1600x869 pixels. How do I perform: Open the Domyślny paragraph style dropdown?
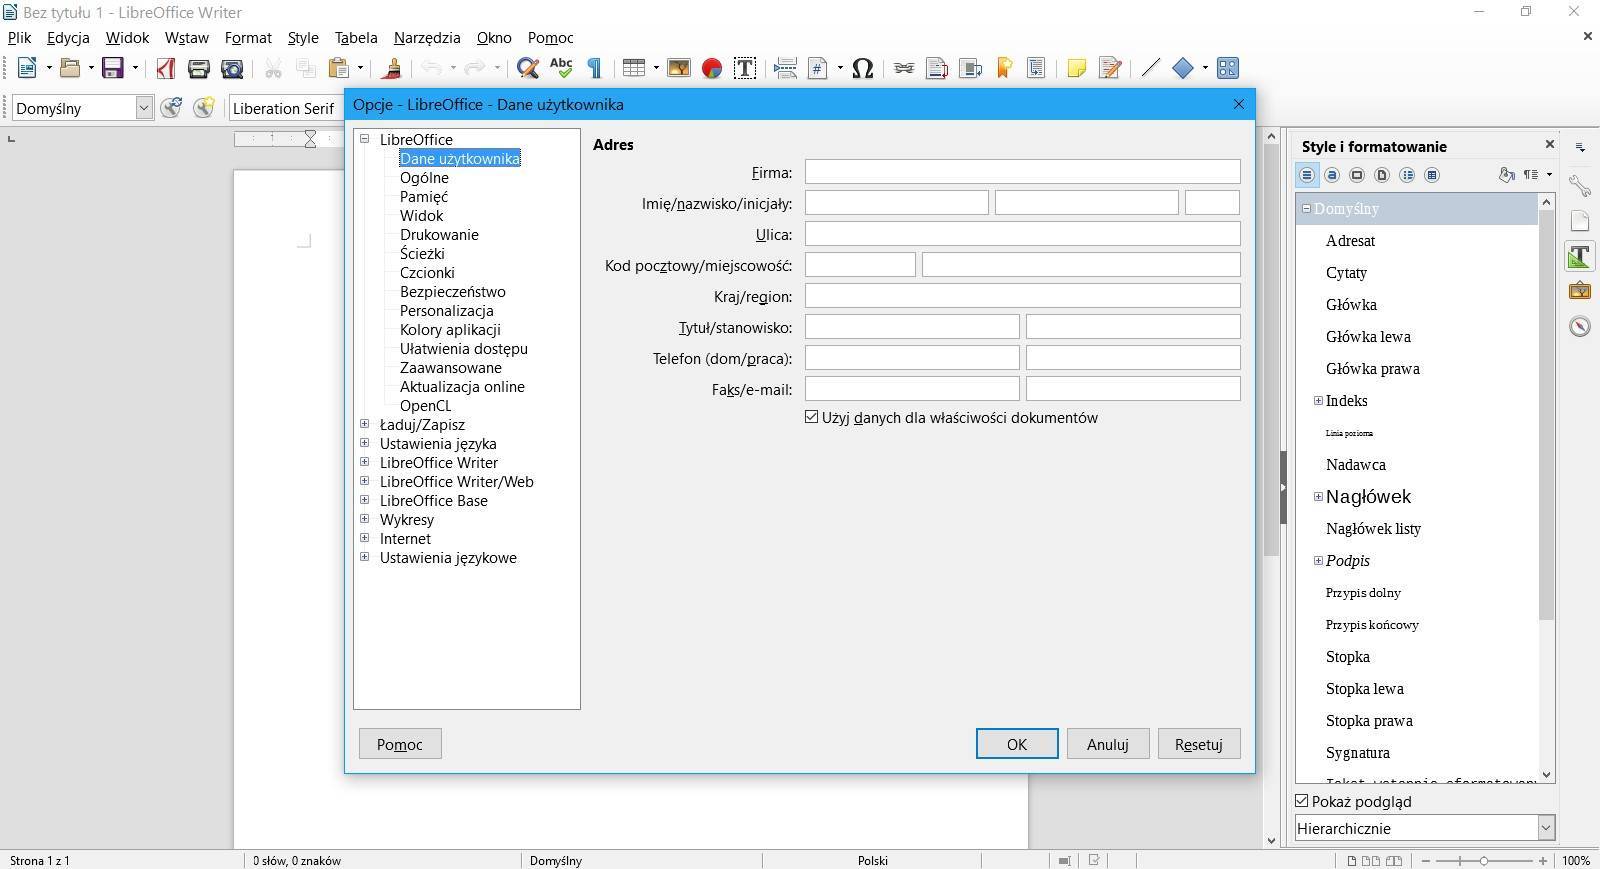point(144,108)
